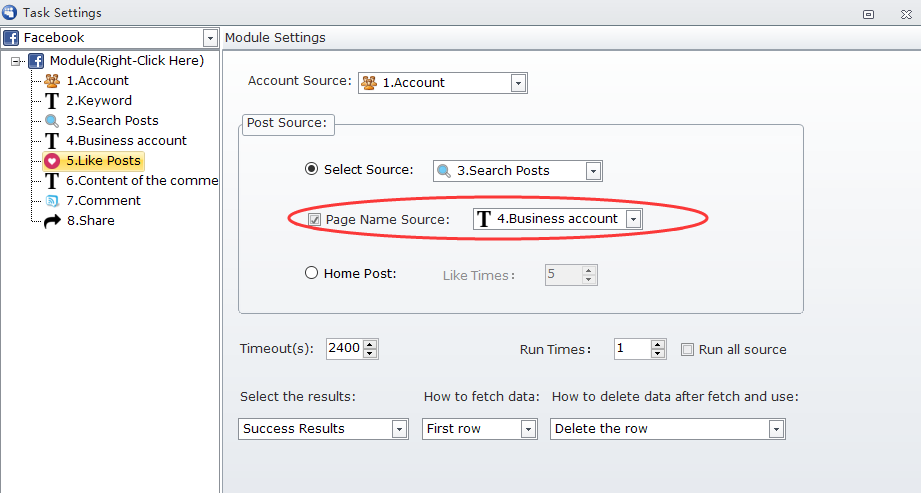Click the Share arrow icon
Image resolution: width=921 pixels, height=493 pixels.
pos(52,221)
